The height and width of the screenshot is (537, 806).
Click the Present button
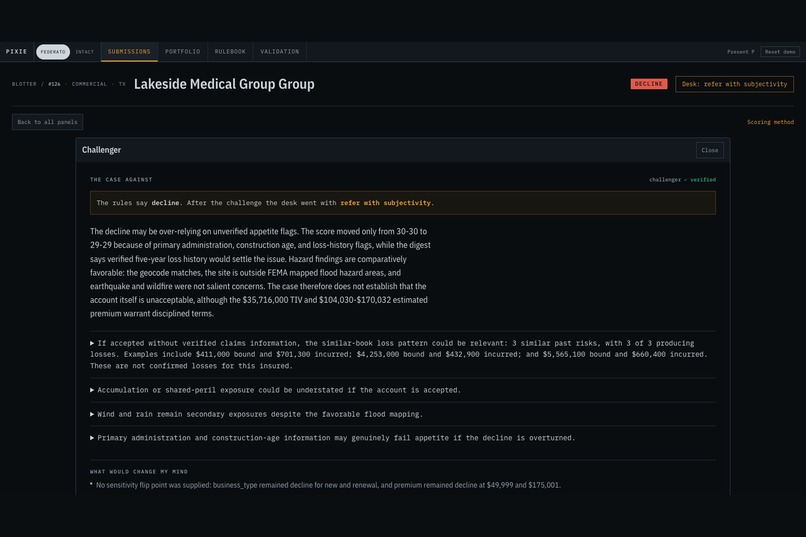pyautogui.click(x=741, y=52)
